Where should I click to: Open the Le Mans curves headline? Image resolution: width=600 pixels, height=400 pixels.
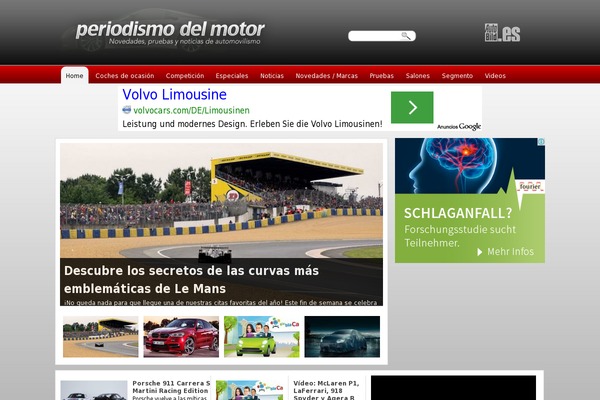[x=191, y=279]
